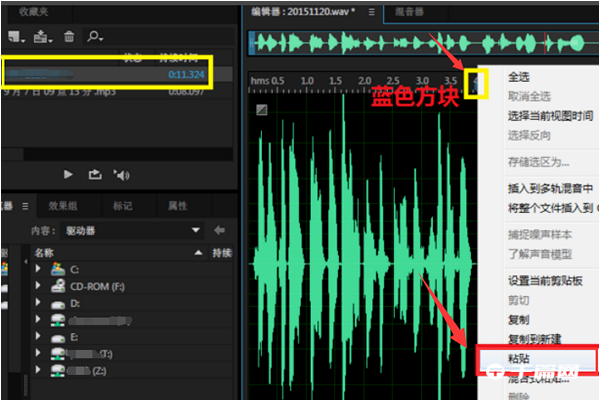Click the left handle of overview navigator

pos(251,43)
